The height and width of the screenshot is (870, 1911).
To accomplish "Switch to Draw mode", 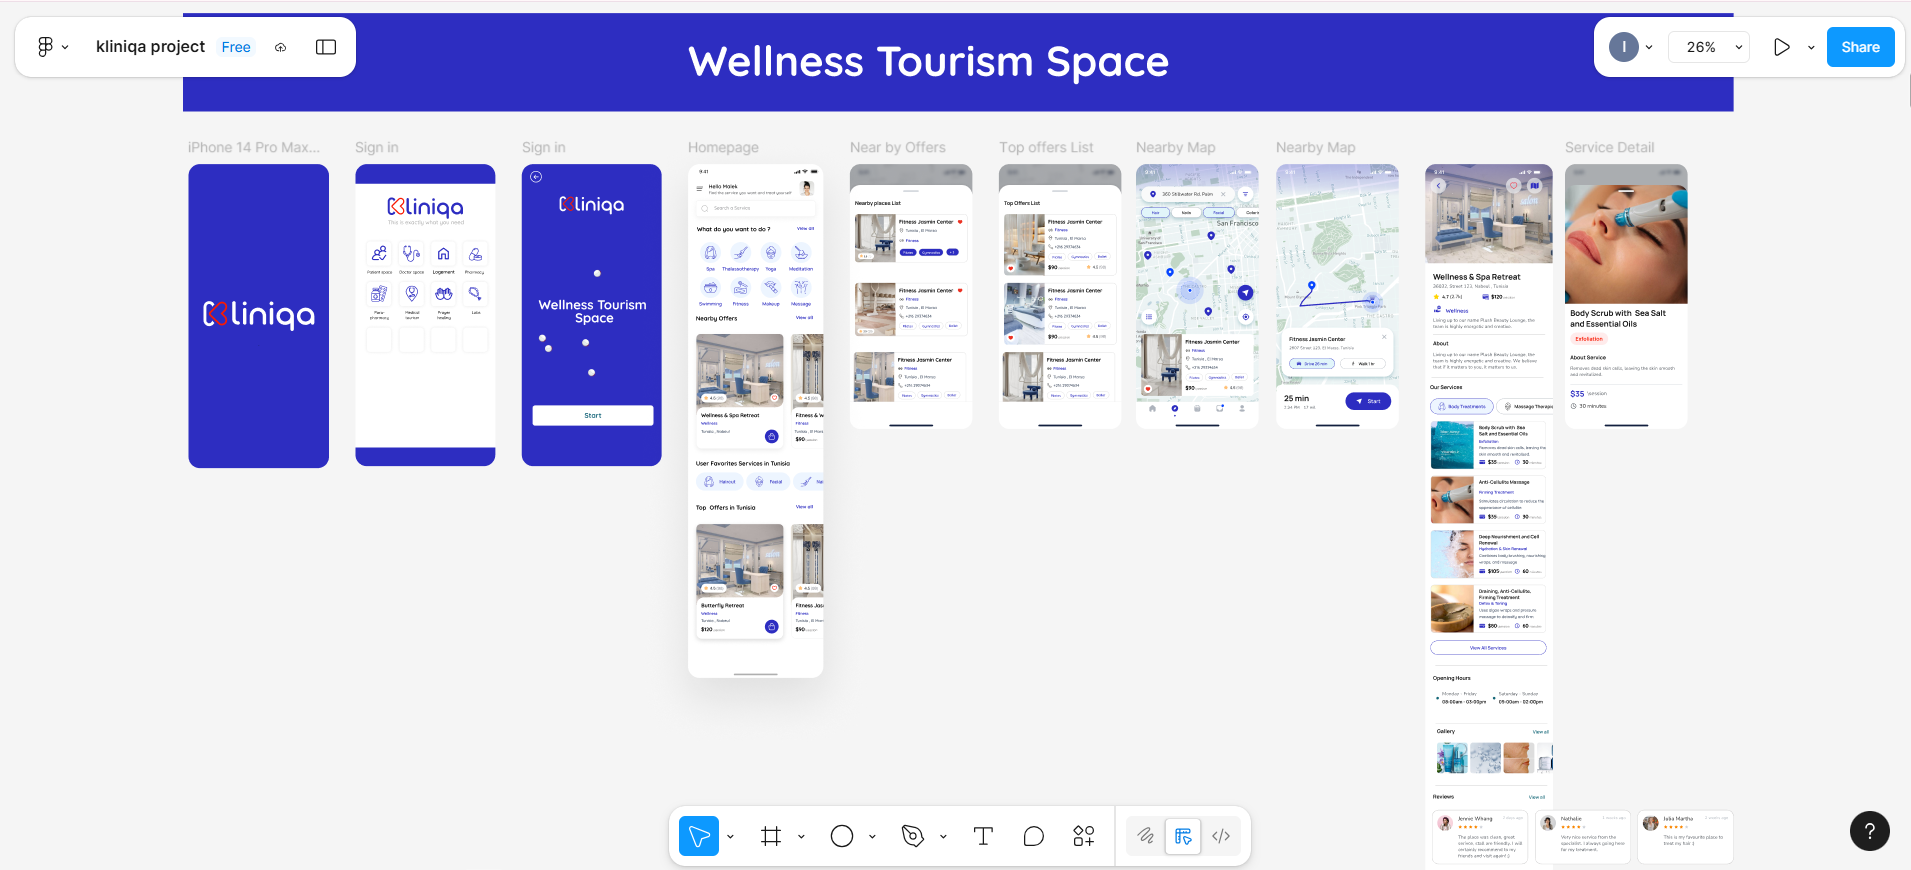I will pos(1146,836).
